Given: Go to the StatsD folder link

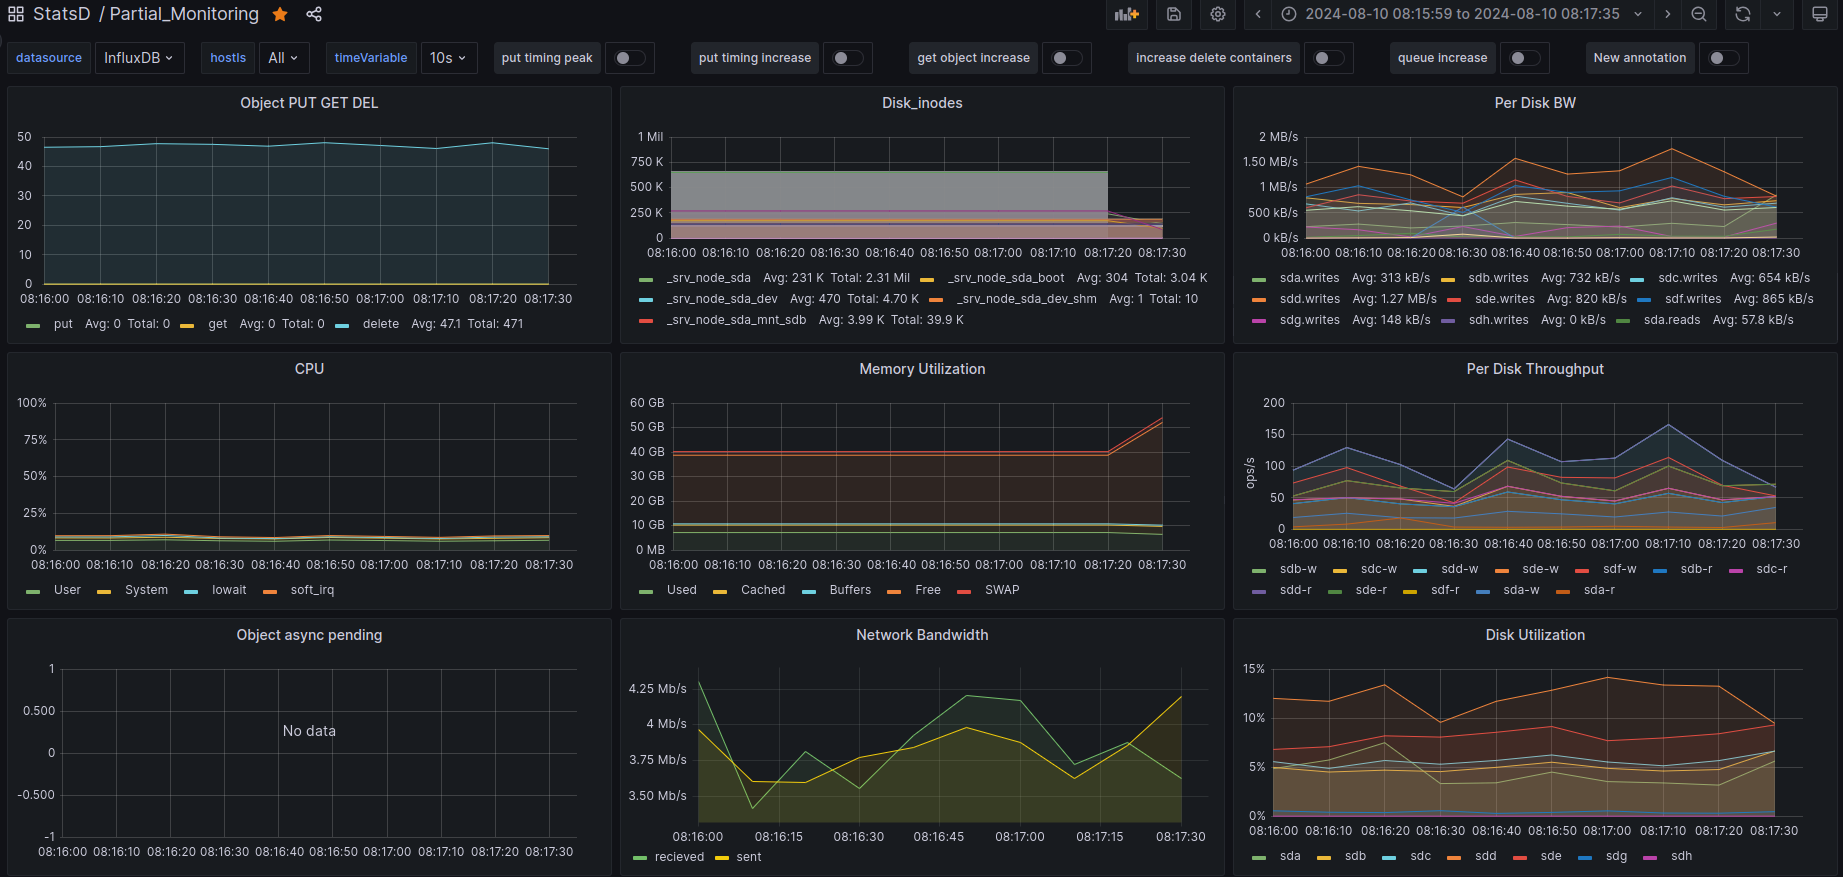Looking at the screenshot, I should point(61,14).
